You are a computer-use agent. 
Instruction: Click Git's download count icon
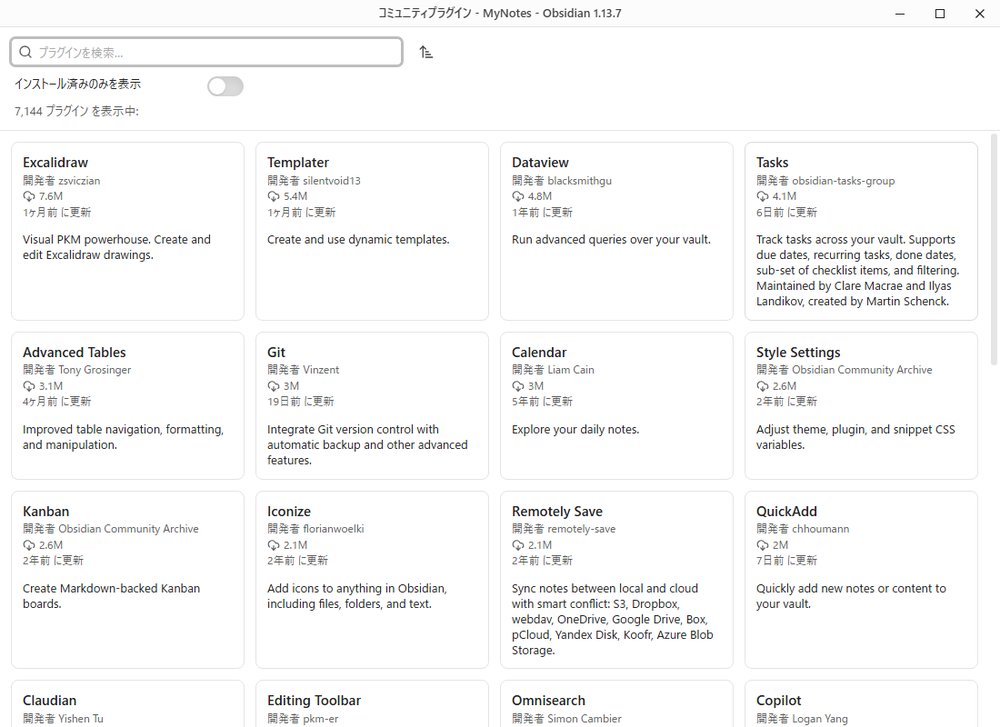pos(274,386)
